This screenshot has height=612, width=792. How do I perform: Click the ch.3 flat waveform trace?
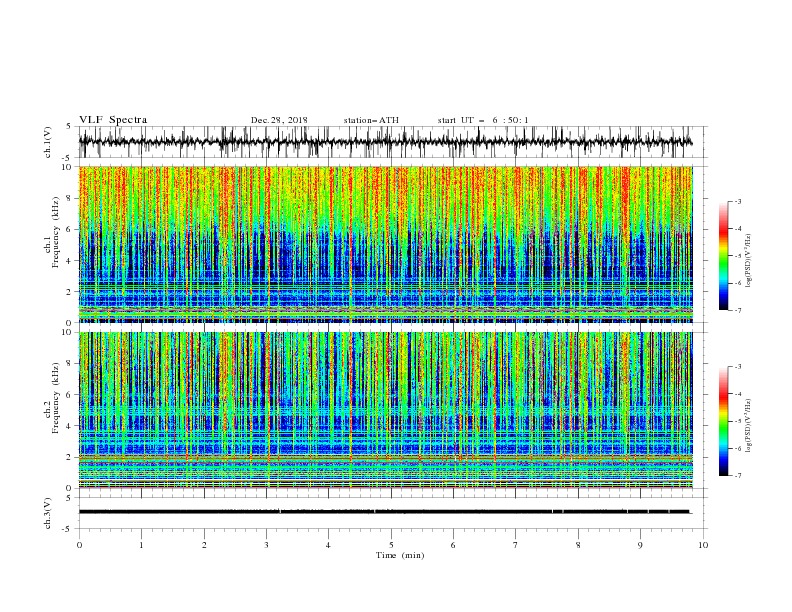(x=384, y=512)
